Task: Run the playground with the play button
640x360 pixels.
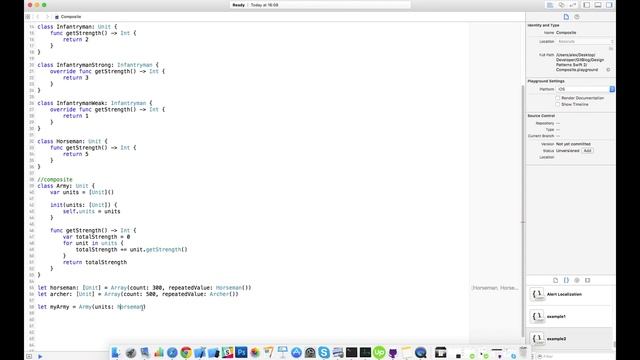Action: tap(40, 356)
